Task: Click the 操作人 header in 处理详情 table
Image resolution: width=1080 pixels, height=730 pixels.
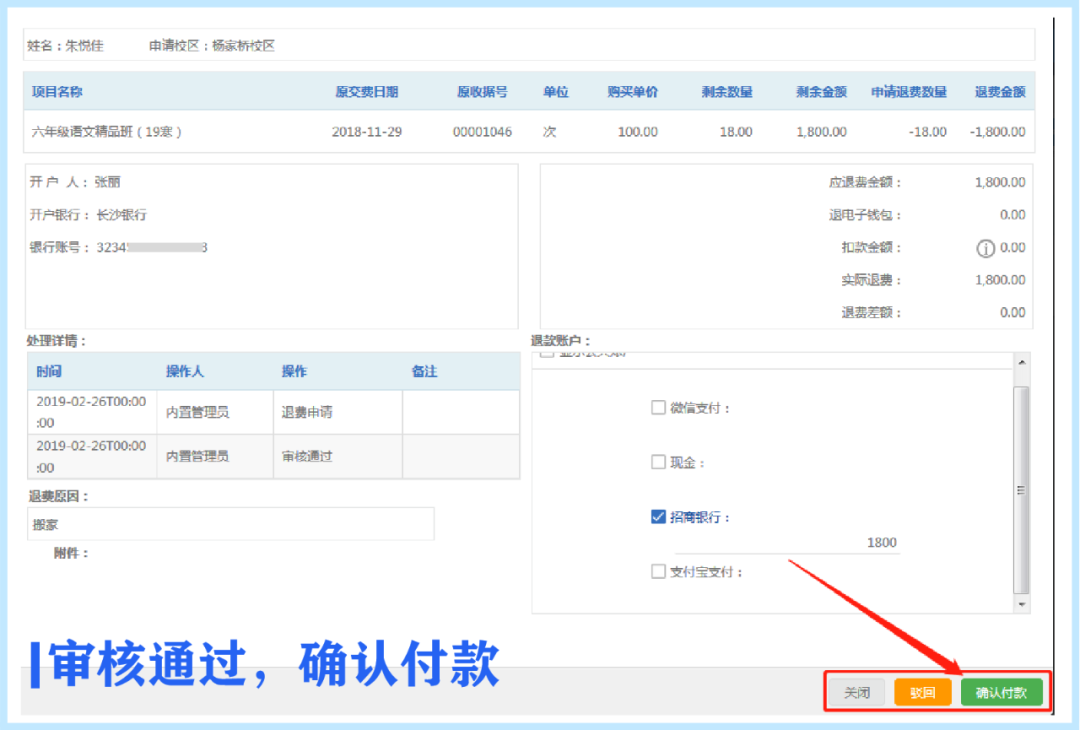Action: 185,371
